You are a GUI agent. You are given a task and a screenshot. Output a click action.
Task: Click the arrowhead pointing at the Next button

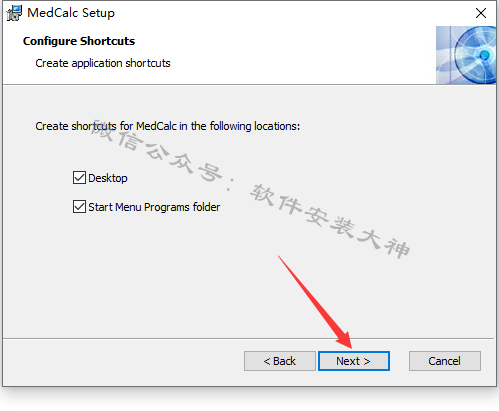pyautogui.click(x=345, y=339)
